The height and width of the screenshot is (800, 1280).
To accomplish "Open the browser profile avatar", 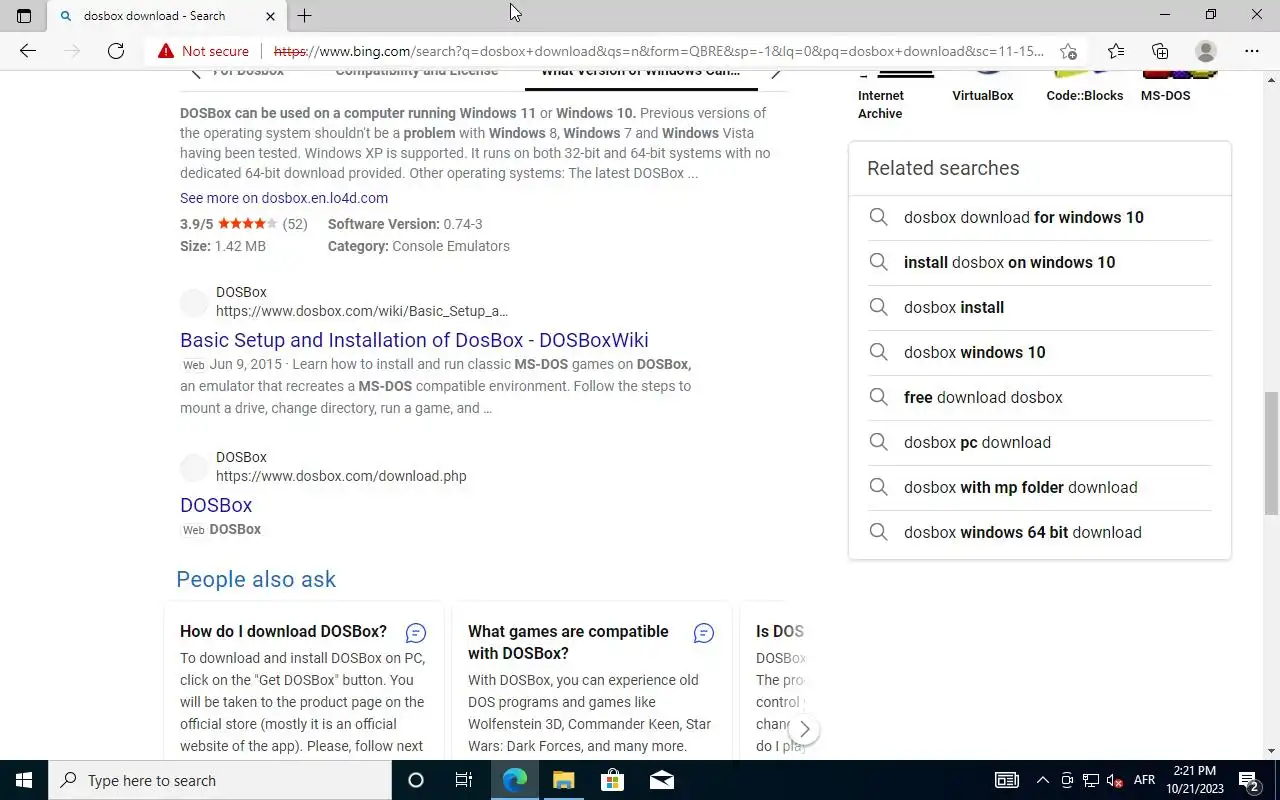I will (x=1206, y=51).
